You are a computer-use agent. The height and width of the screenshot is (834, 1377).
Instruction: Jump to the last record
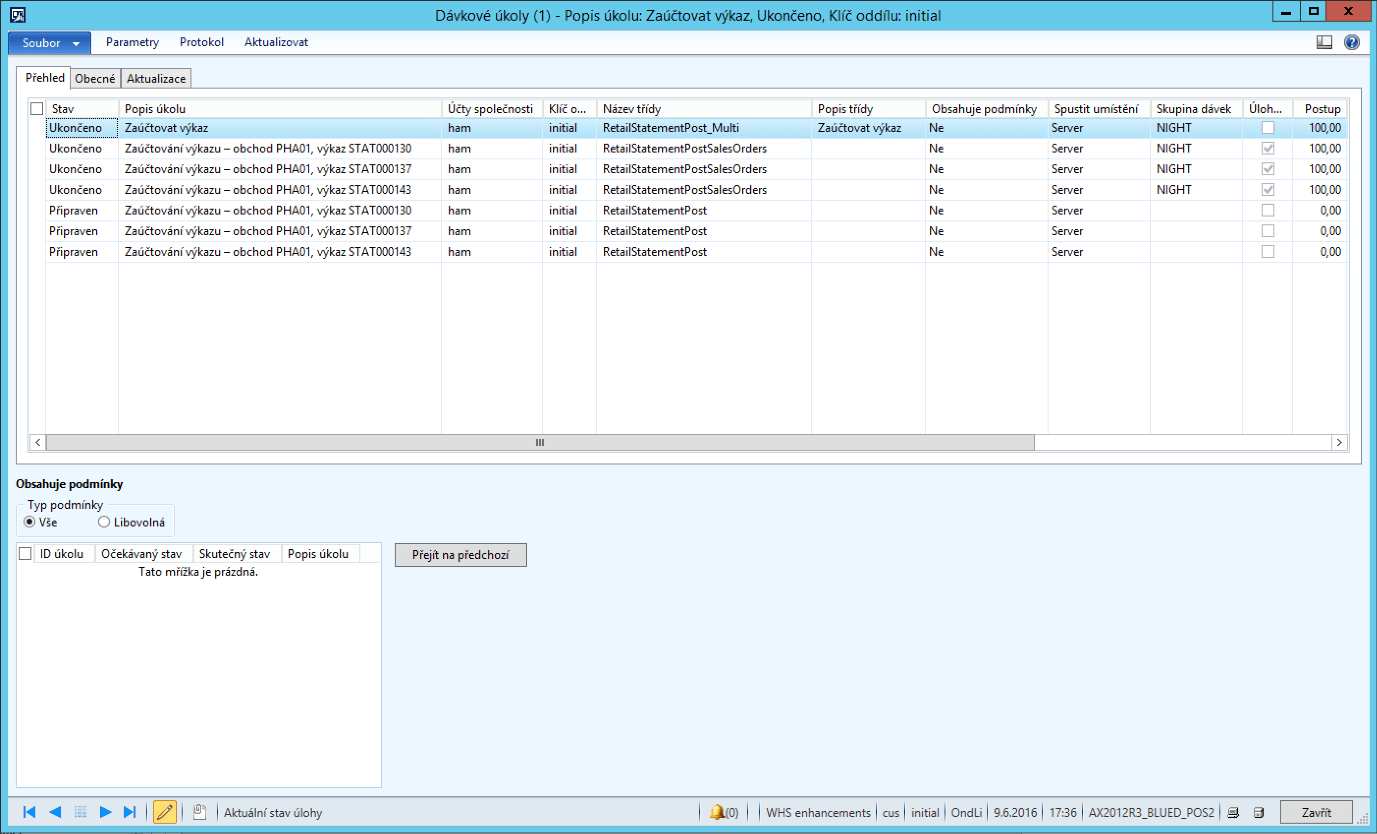[128, 812]
